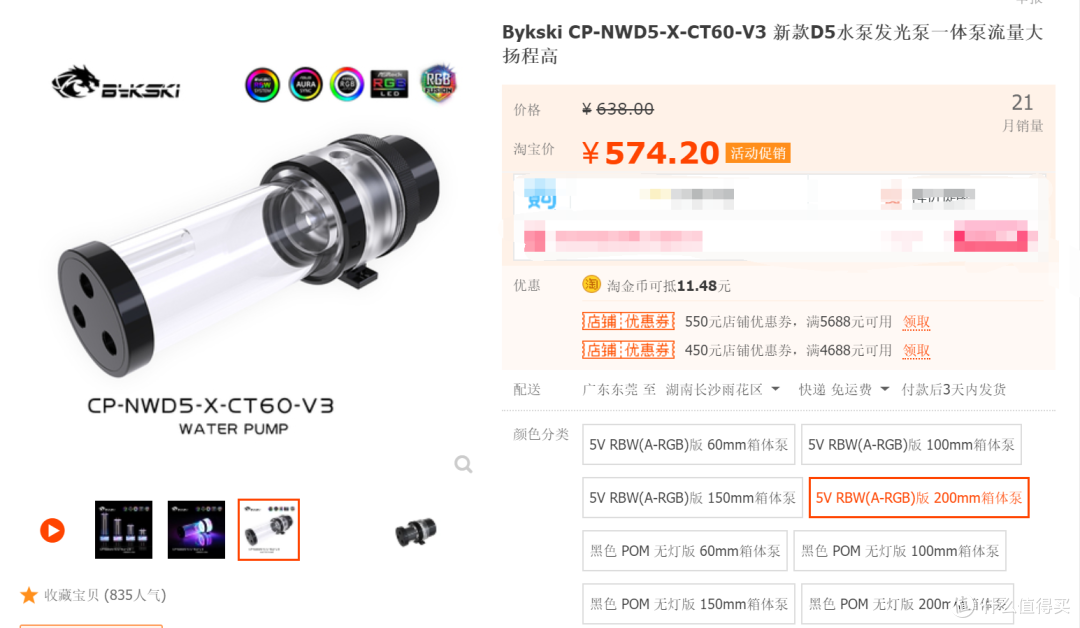Select 黑色 POM 无灯版 150mm箱体泵 option
Screen dimensions: 1080x628
689,604
